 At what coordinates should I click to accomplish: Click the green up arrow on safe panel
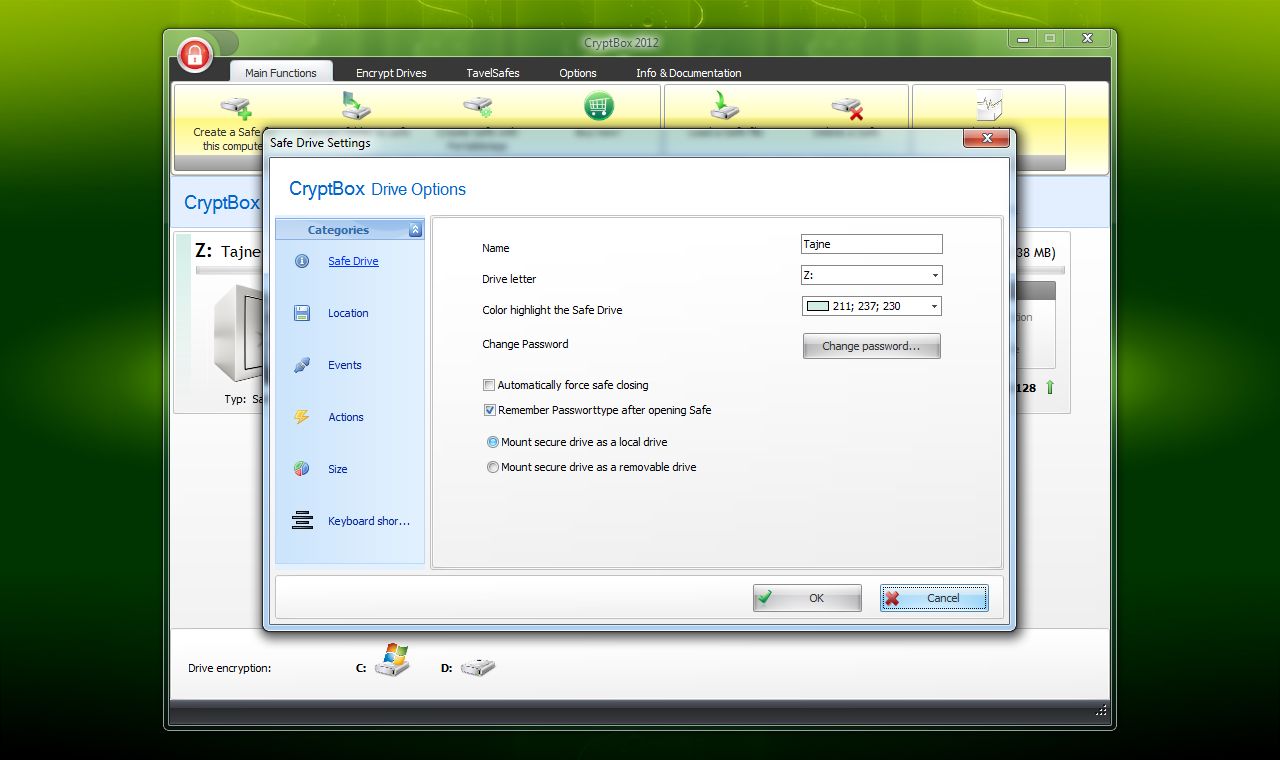[1050, 388]
